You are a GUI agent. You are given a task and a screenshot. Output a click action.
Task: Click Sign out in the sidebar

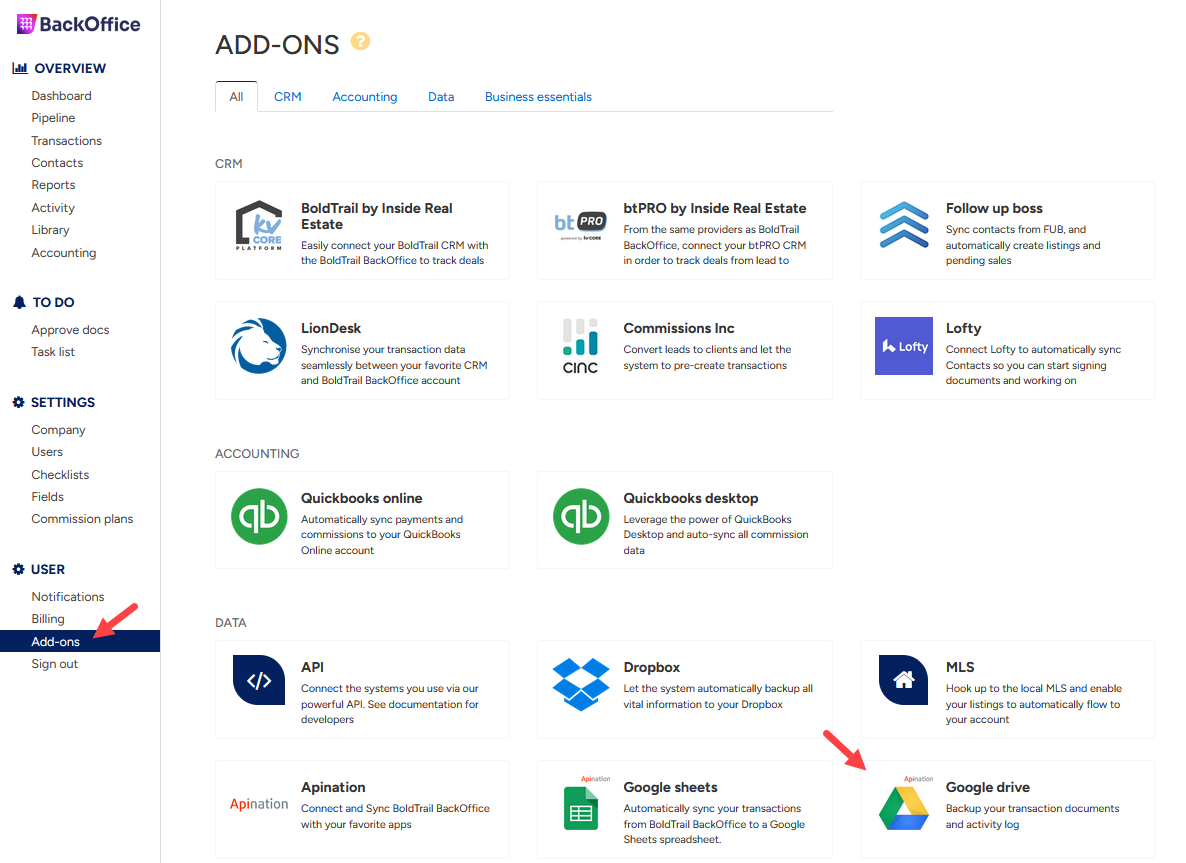point(54,664)
